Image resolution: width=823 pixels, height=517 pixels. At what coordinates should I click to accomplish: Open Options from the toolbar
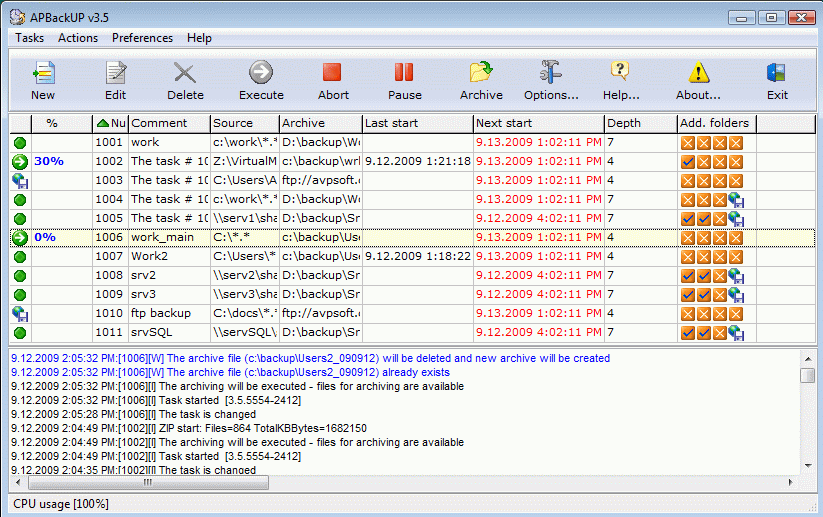[551, 74]
